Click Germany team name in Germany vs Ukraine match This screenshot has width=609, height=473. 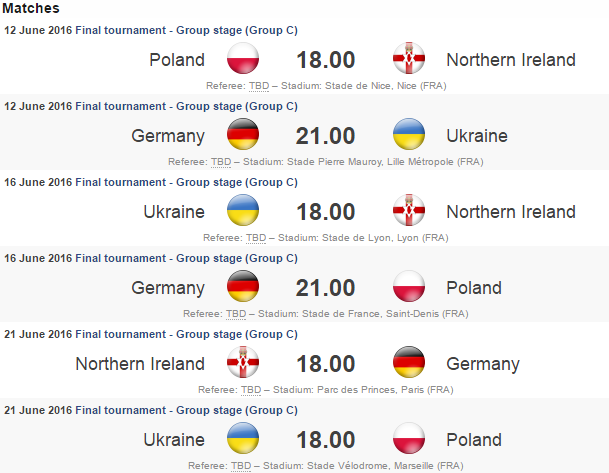[168, 136]
